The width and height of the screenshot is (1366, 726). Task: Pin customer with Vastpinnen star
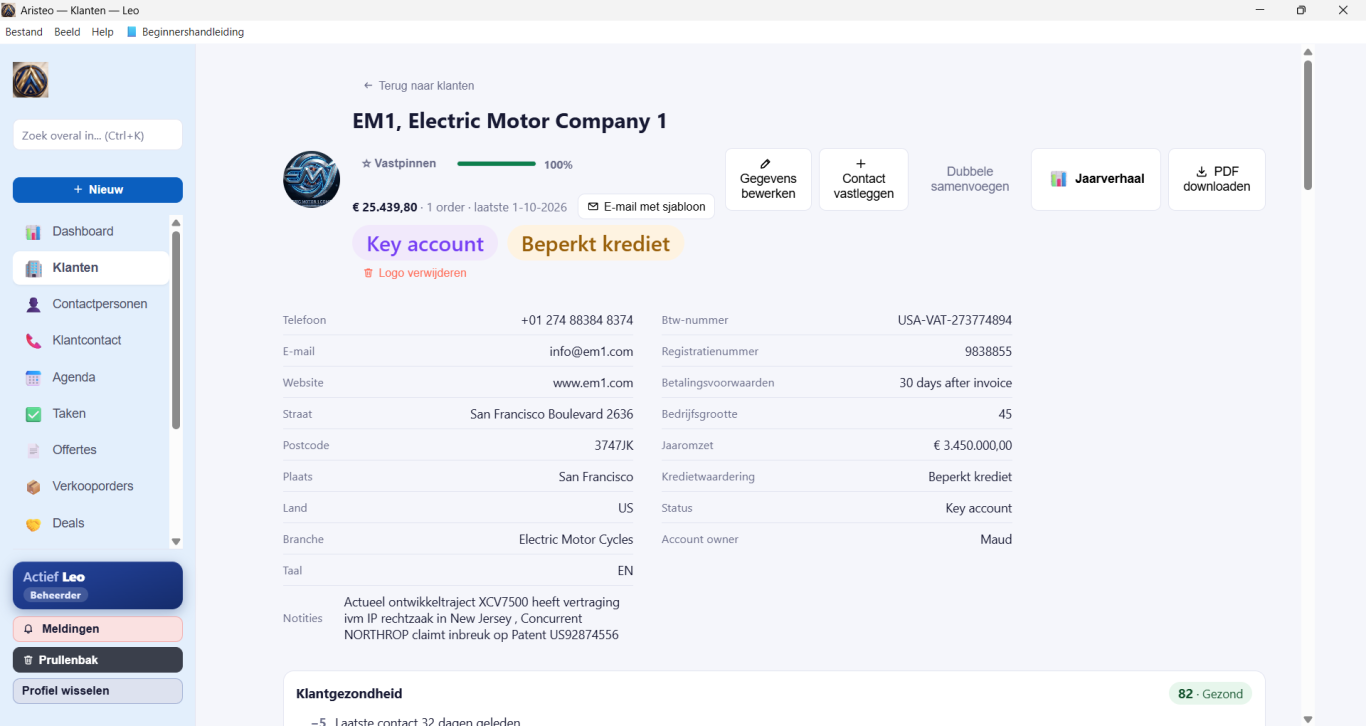click(399, 163)
